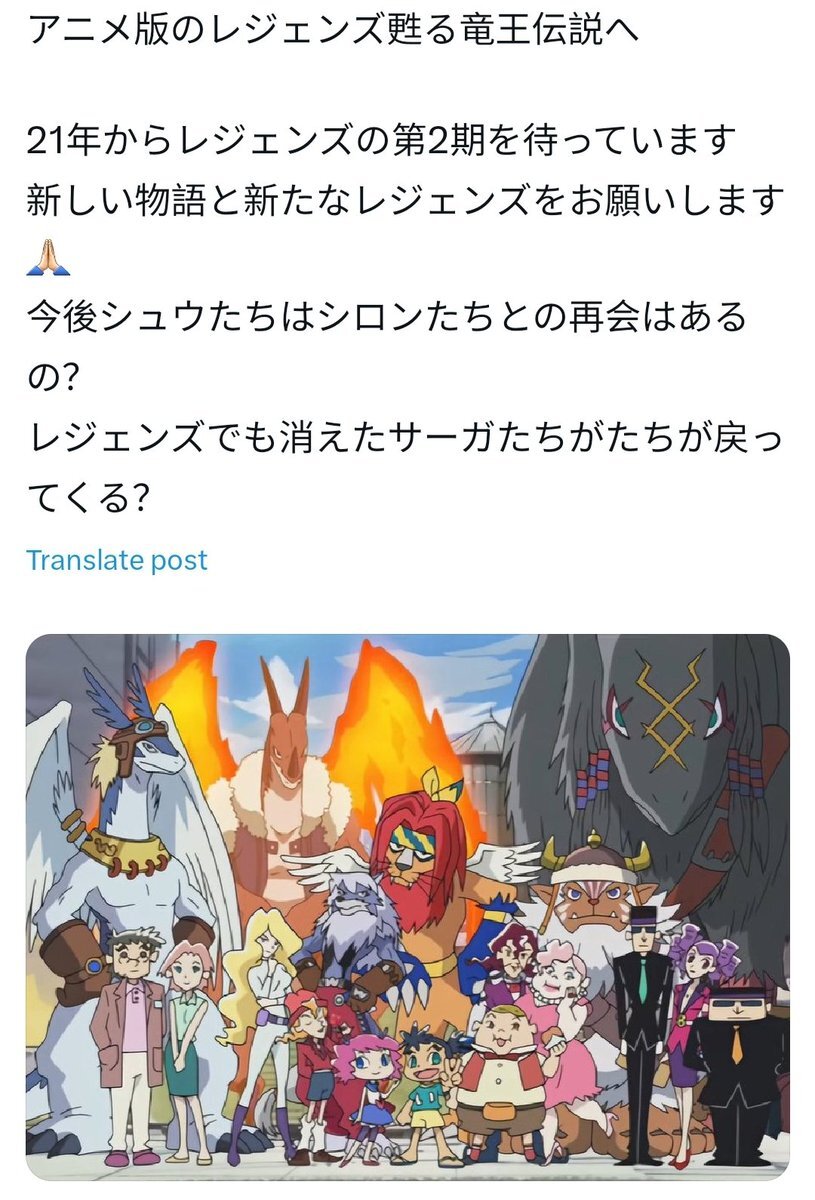
Task: Select the first line mentioning 甦る竜王伝説へ
Action: point(332,31)
